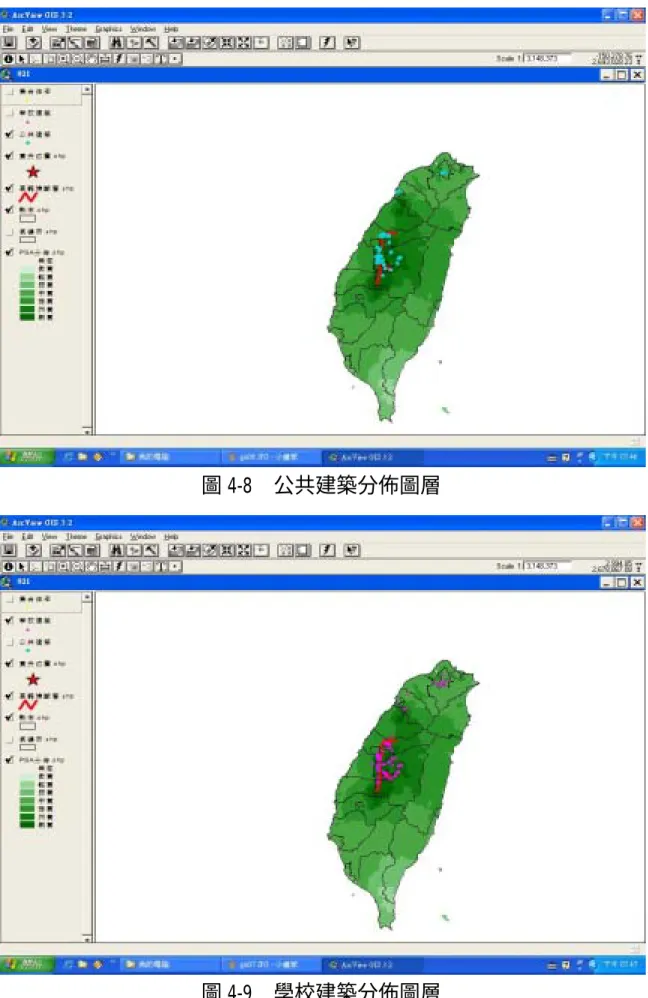Select the Pointer tool in 圖 4-8 window
This screenshot has width=648, height=998.
(22, 59)
